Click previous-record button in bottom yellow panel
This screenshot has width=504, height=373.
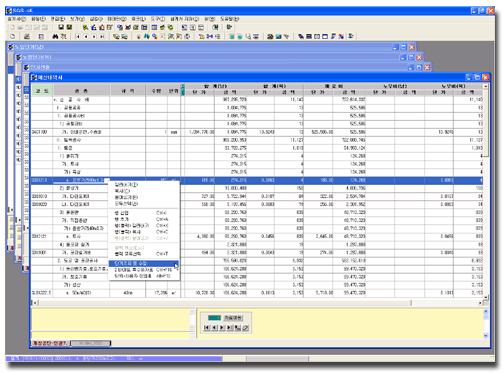pyautogui.click(x=214, y=328)
